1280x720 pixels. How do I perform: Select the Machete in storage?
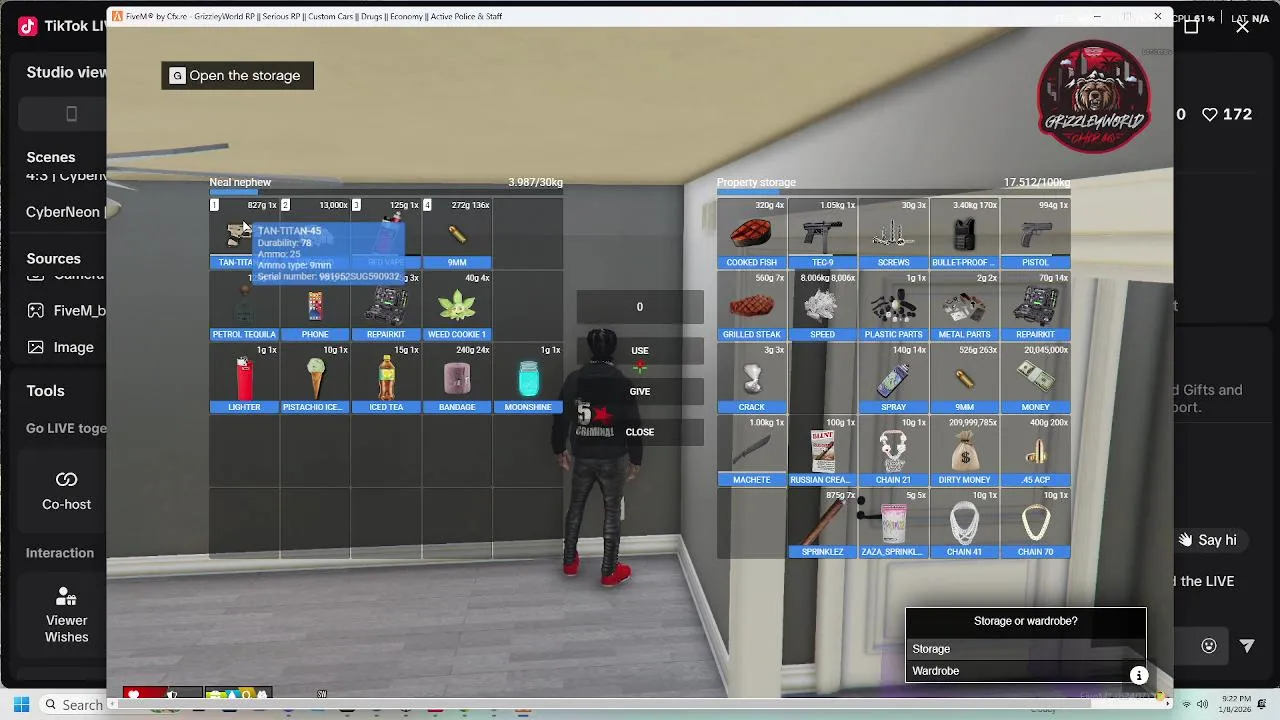click(x=751, y=451)
